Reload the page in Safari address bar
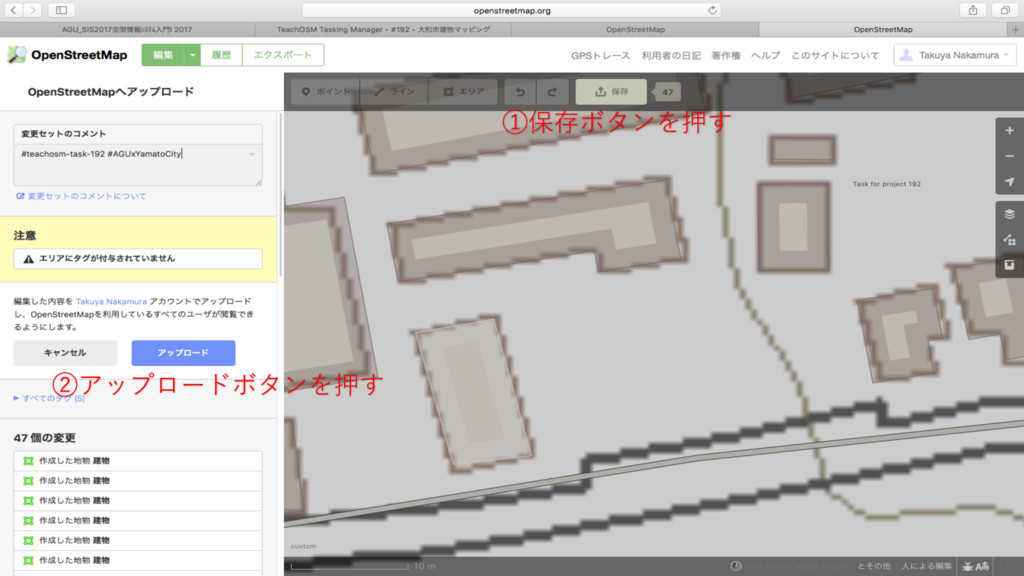Viewport: 1024px width, 576px height. point(712,10)
